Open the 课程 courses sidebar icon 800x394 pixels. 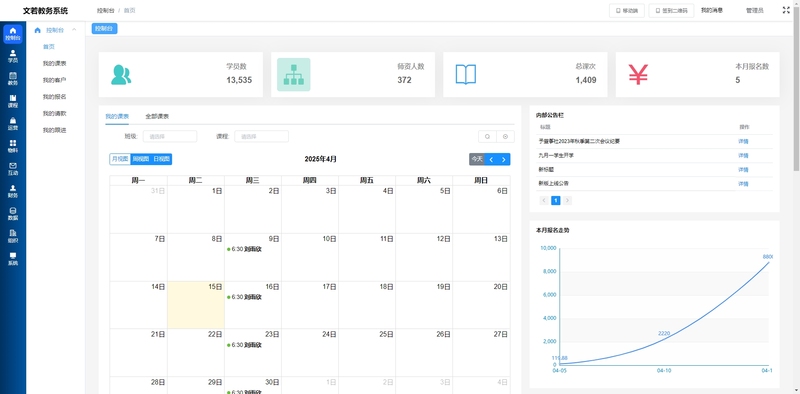tap(13, 101)
